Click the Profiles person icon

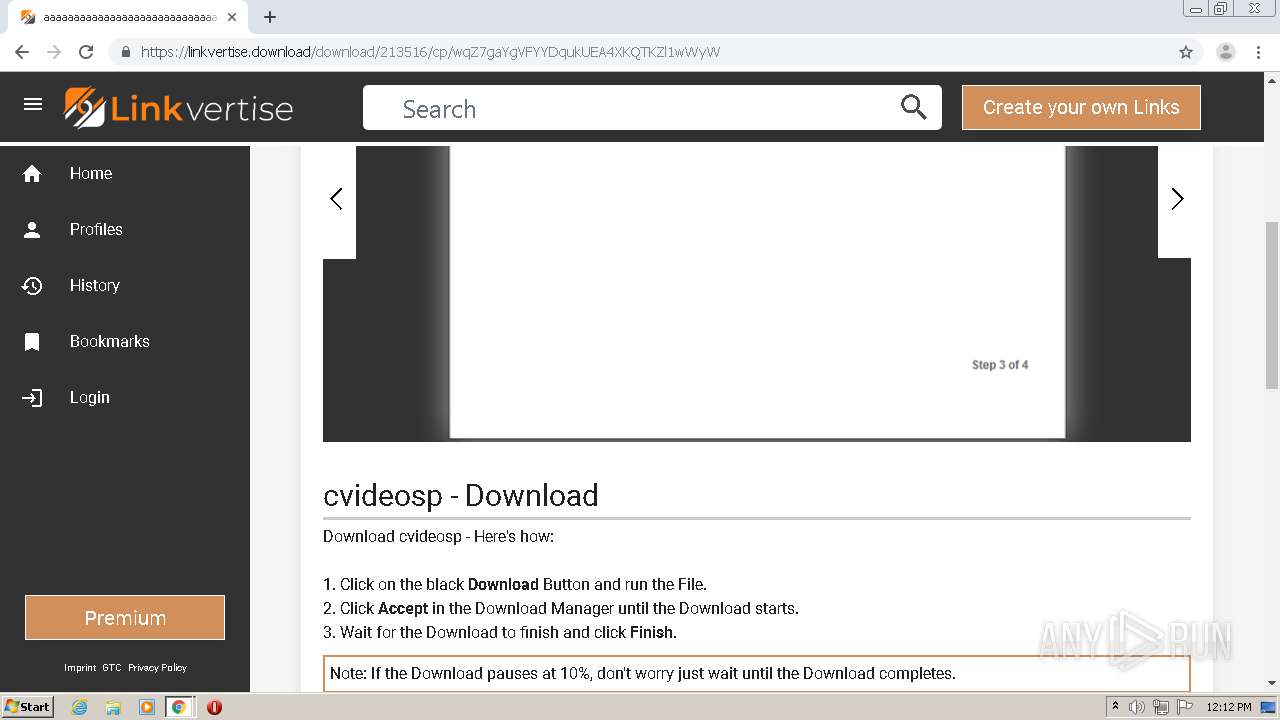[32, 230]
